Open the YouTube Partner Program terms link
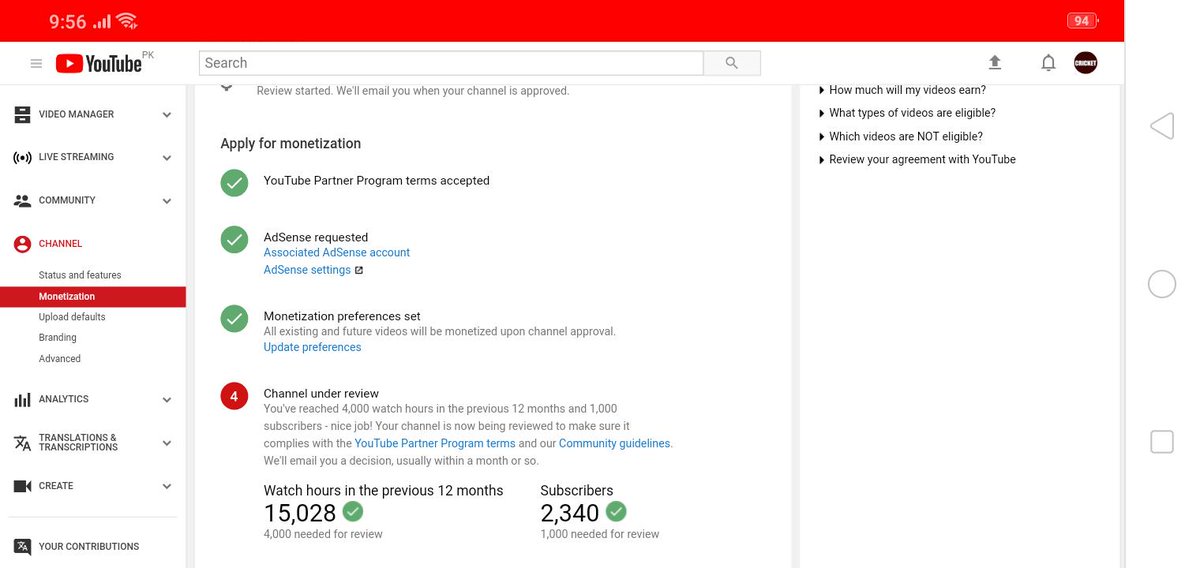Viewport: 1200px width, 568px height. [x=435, y=443]
